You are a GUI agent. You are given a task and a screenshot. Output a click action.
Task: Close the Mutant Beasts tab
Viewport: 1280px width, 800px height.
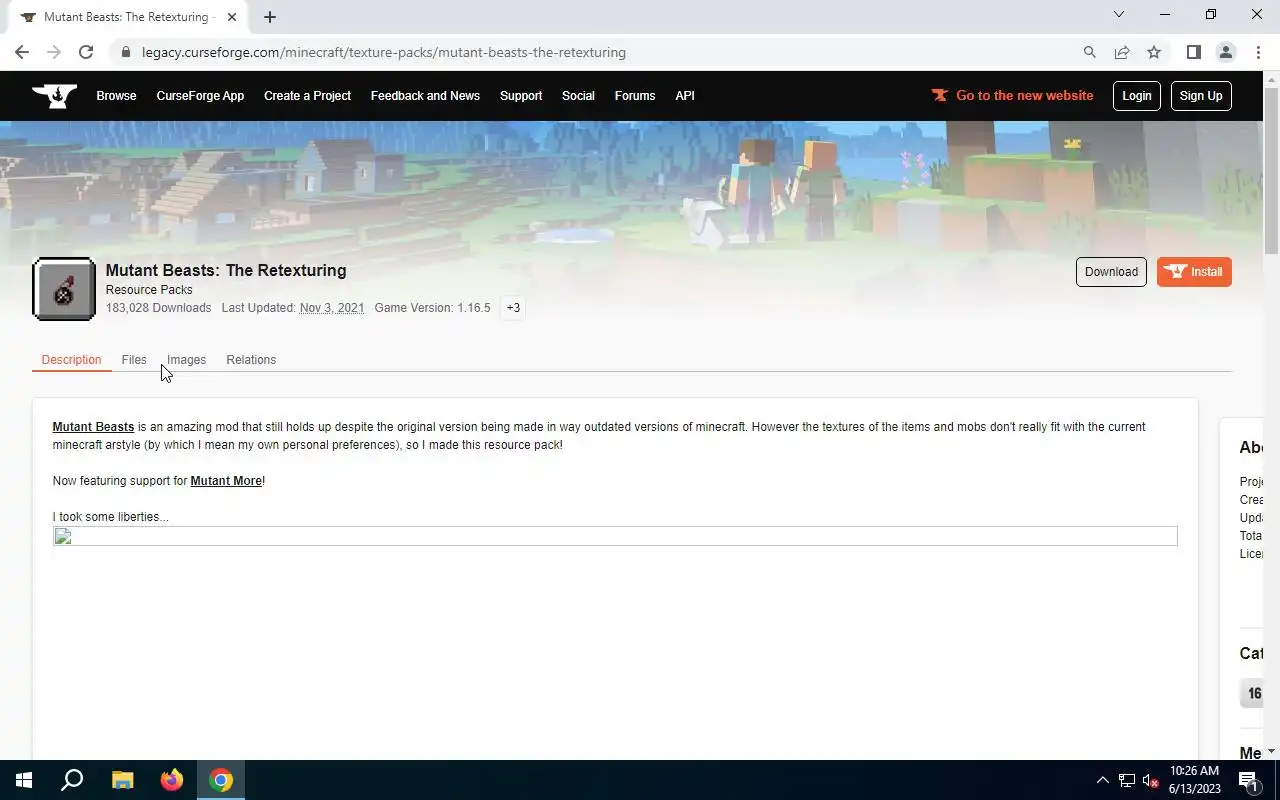click(232, 17)
